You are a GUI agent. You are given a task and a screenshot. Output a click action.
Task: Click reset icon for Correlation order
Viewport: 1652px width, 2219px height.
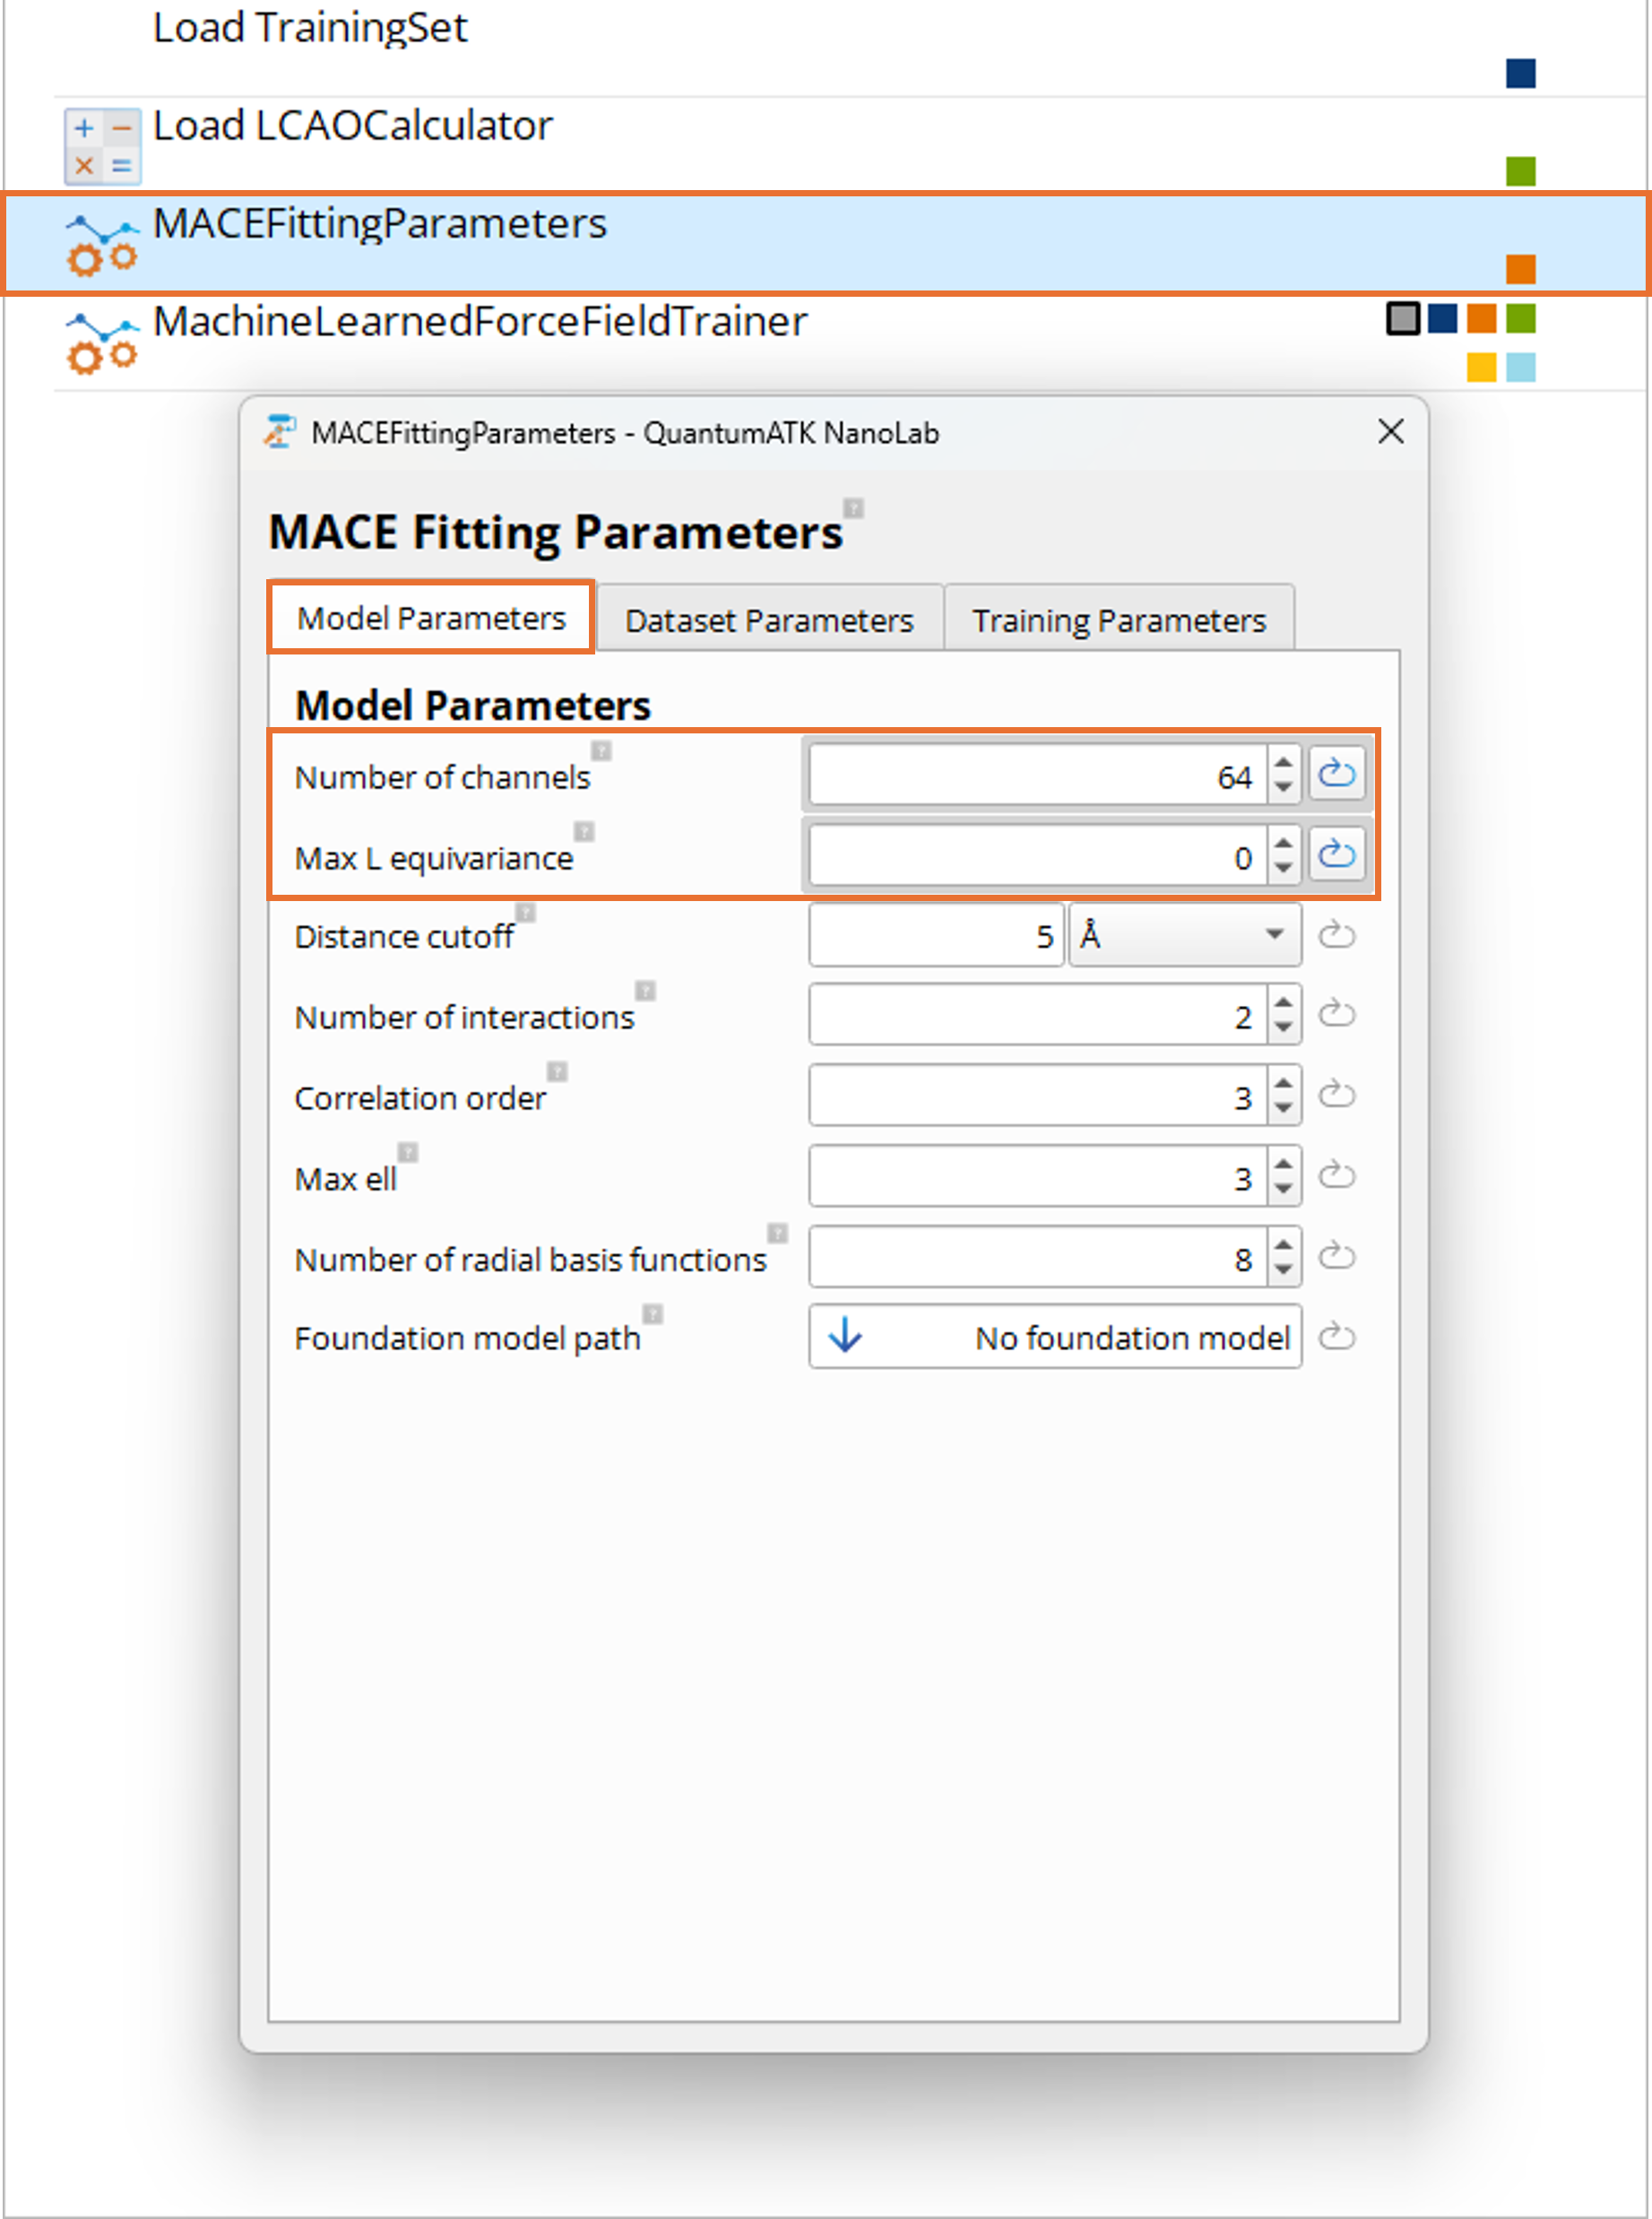click(1336, 1096)
